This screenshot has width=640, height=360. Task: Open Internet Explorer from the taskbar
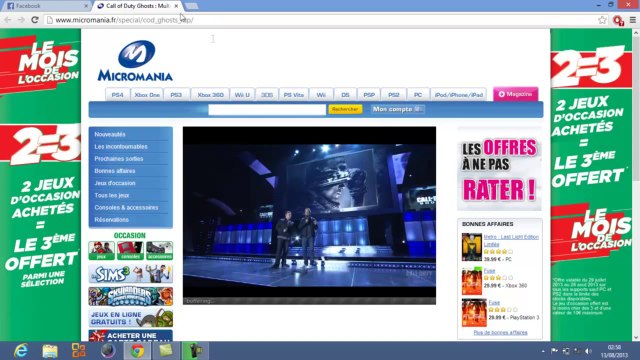[x=20, y=351]
